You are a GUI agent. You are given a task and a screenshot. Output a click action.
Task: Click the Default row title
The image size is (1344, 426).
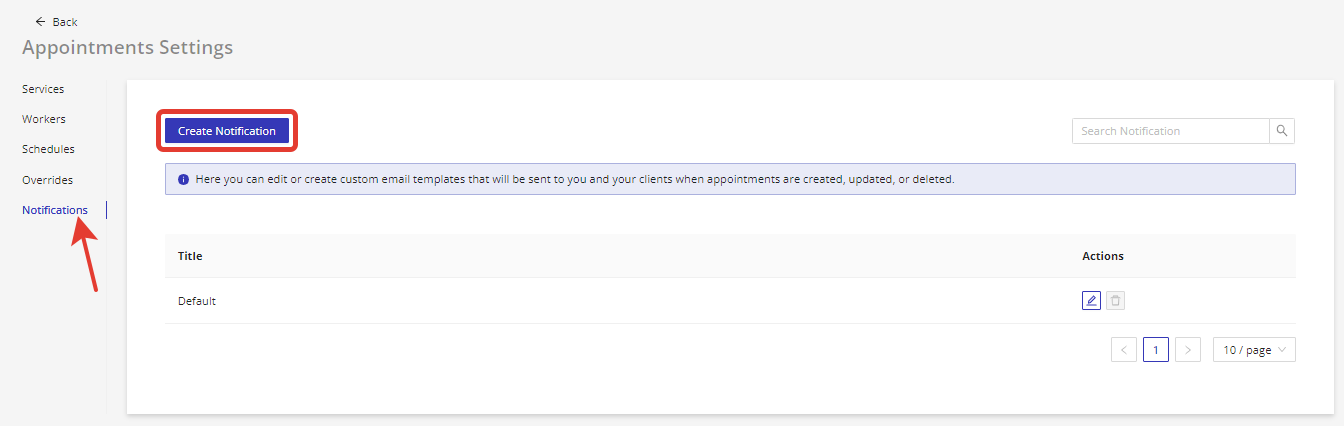pyautogui.click(x=197, y=301)
